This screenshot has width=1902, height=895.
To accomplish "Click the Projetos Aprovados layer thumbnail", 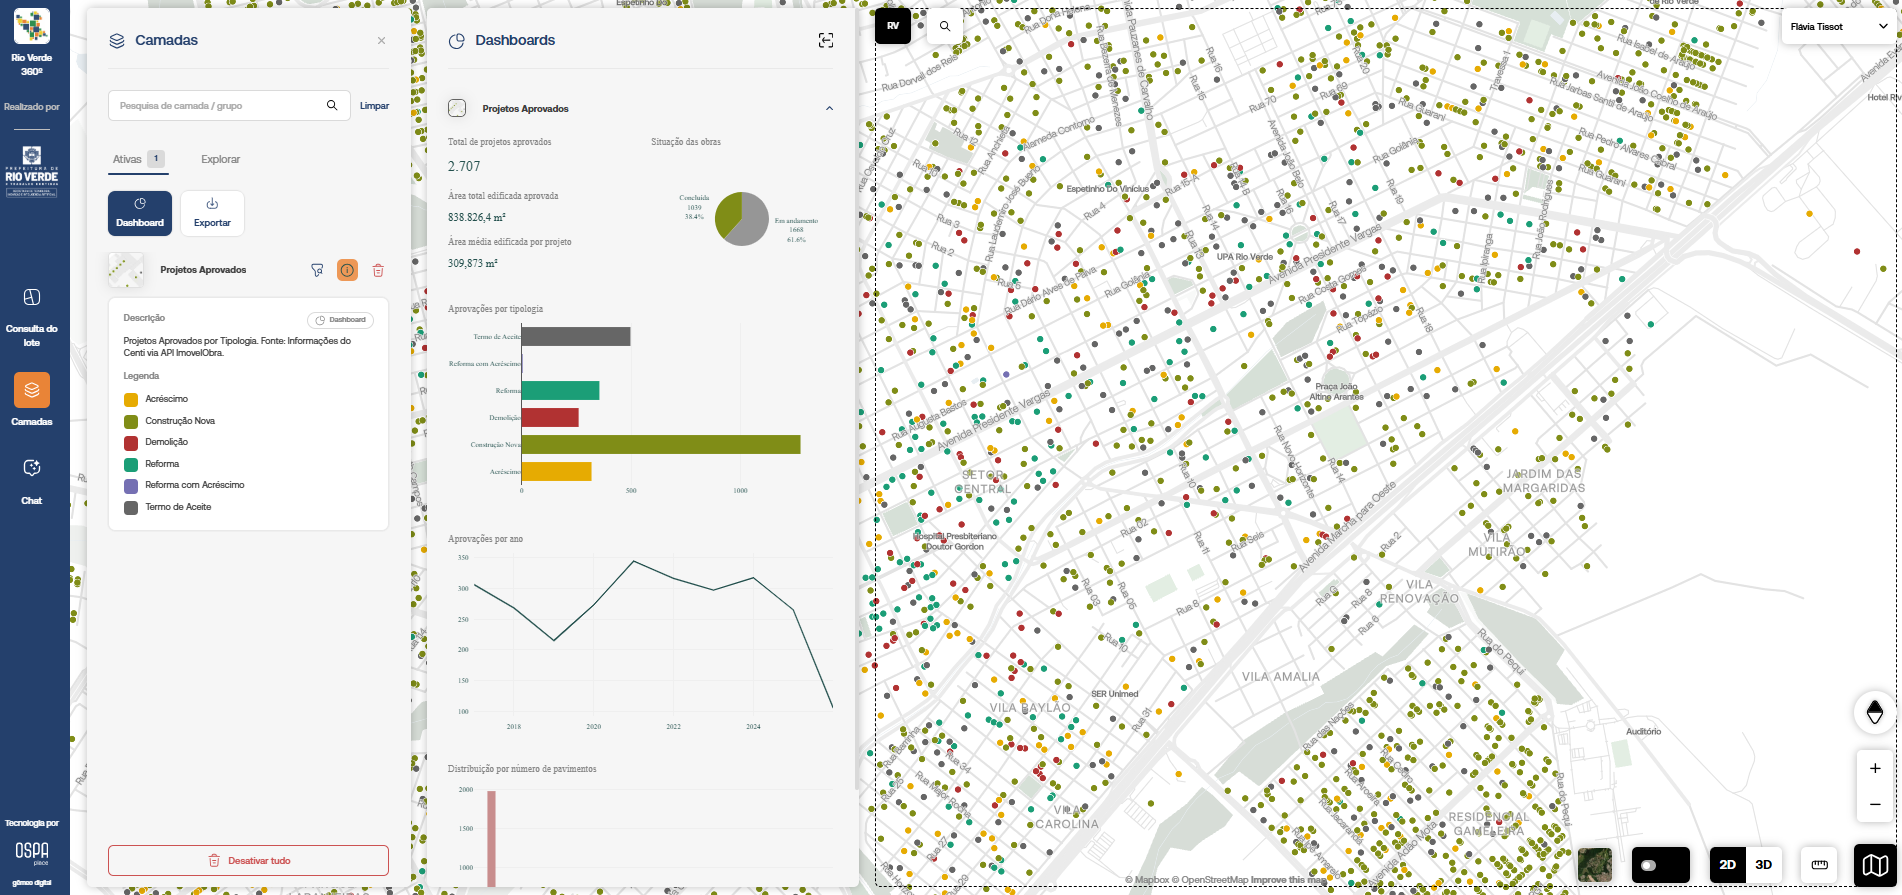I will [x=126, y=270].
